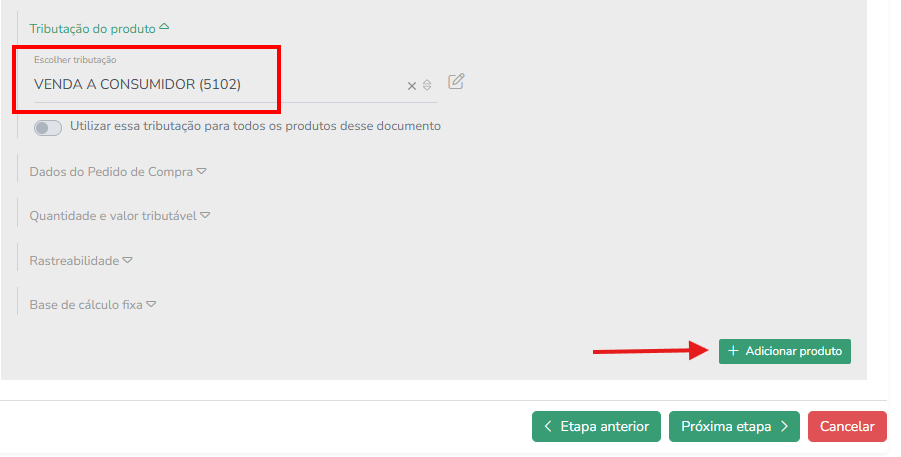Go back with Etapa anterior button
This screenshot has height=457, width=901.
[596, 427]
